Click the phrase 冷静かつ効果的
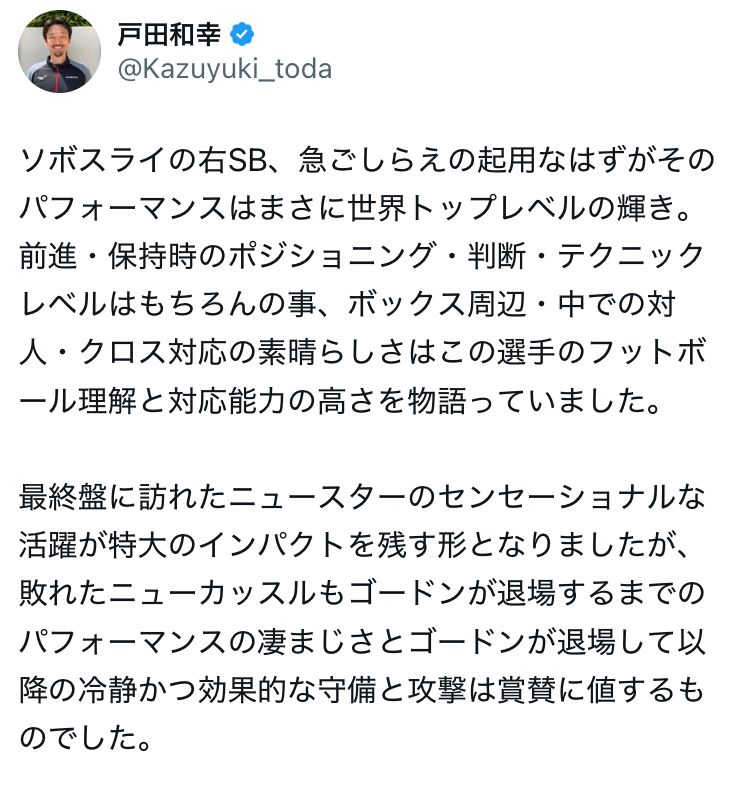The image size is (750, 795). coord(183,690)
